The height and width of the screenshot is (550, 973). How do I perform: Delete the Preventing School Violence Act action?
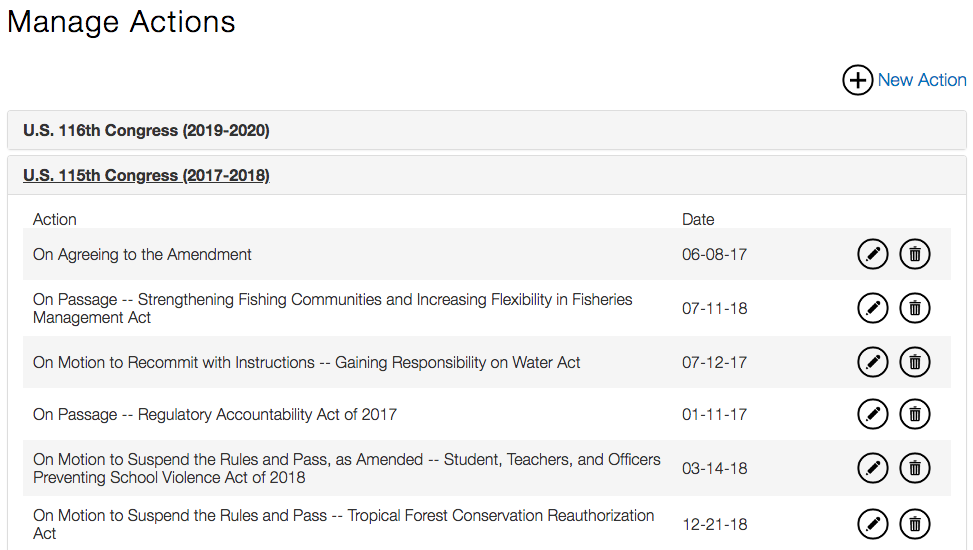pyautogui.click(x=915, y=468)
